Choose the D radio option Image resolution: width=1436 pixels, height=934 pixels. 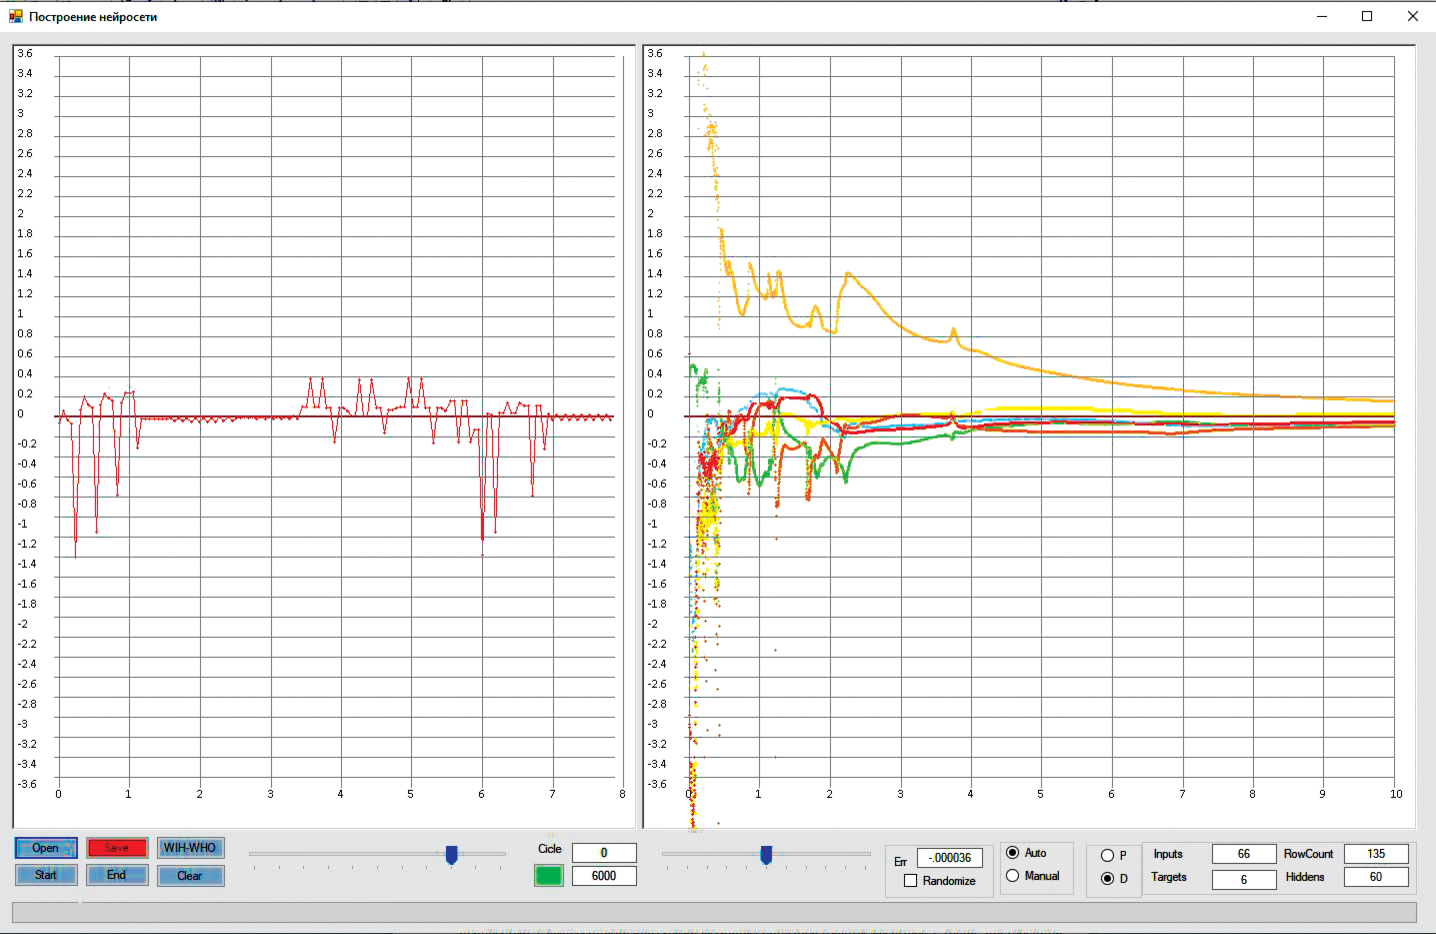tap(1107, 879)
